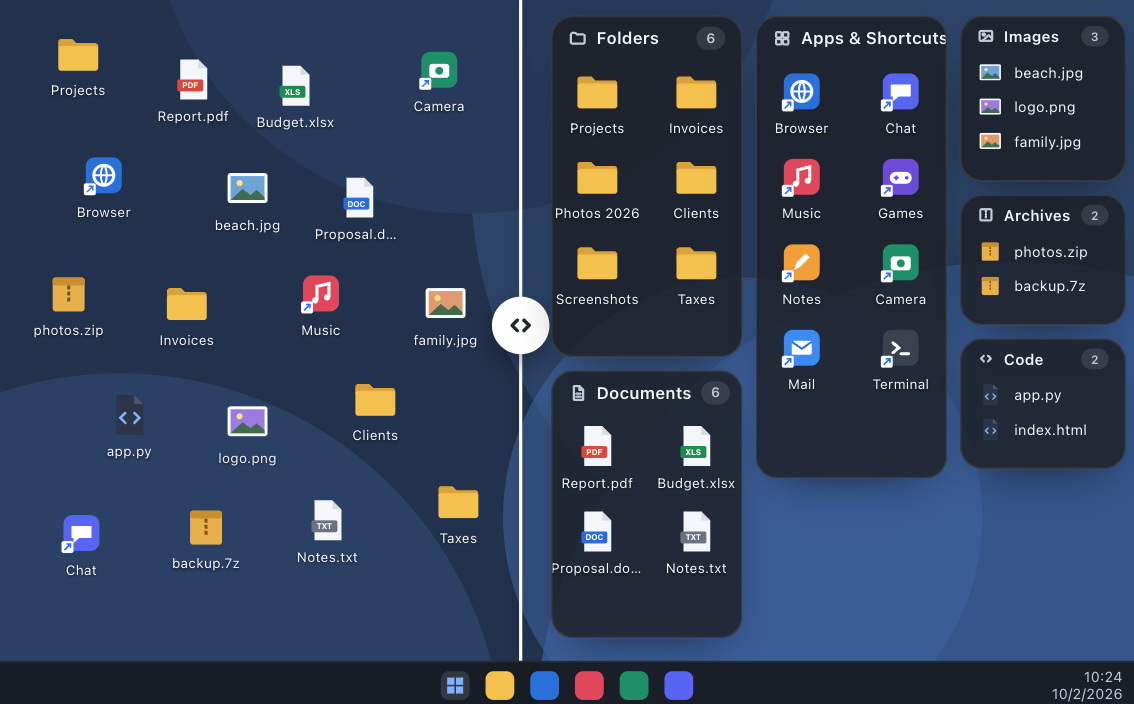Launch the Mail app shortcut
1134x704 pixels.
[801, 361]
